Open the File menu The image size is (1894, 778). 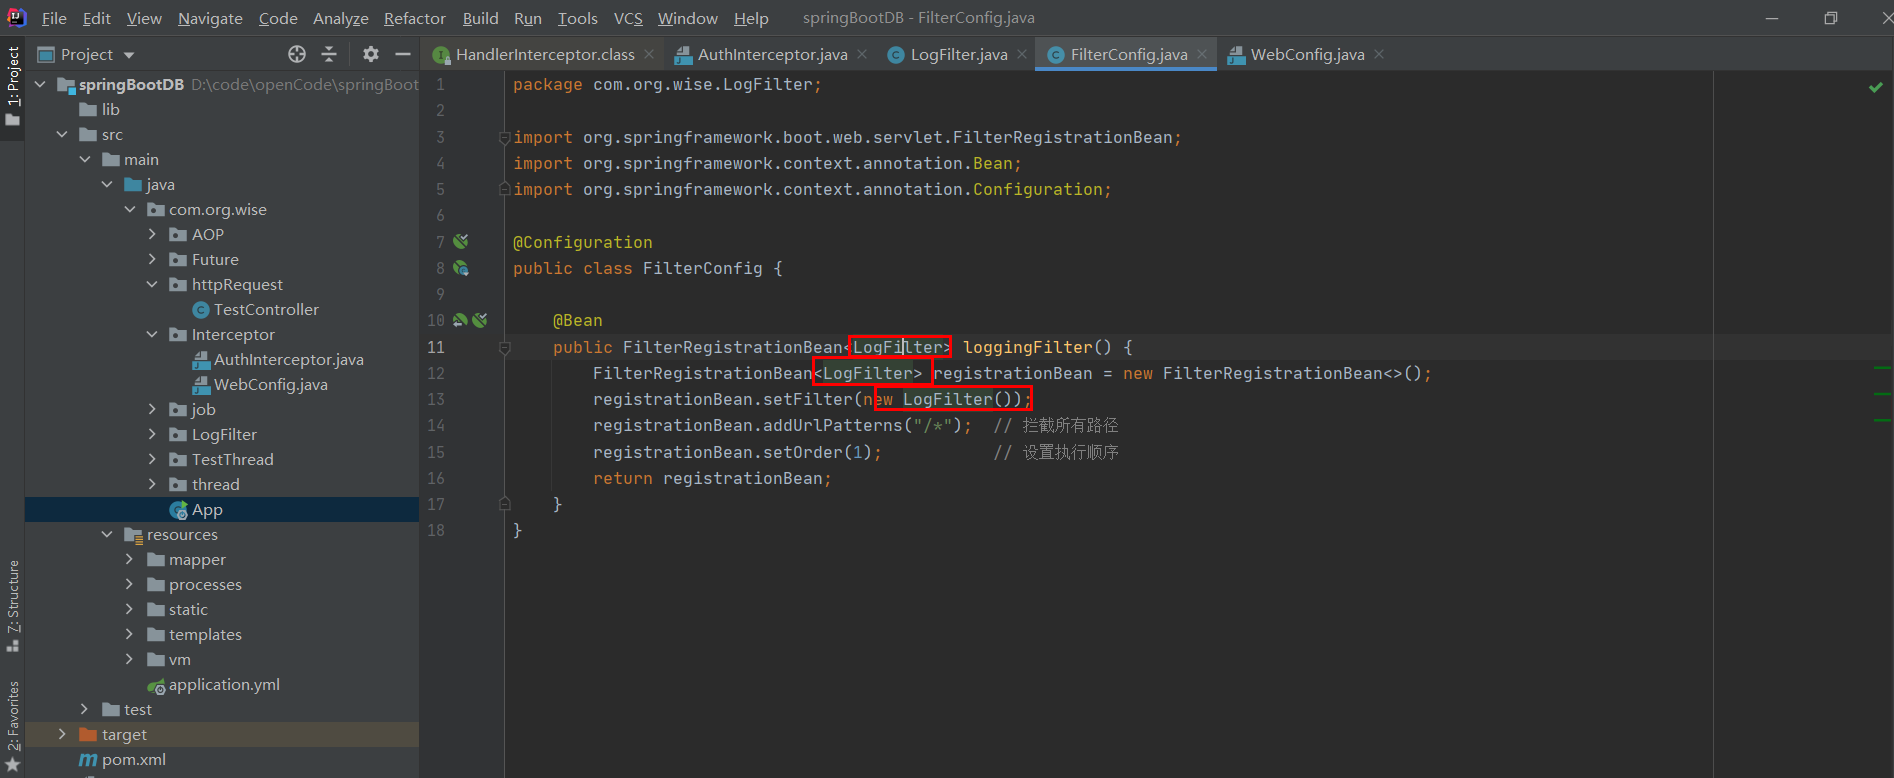point(54,18)
